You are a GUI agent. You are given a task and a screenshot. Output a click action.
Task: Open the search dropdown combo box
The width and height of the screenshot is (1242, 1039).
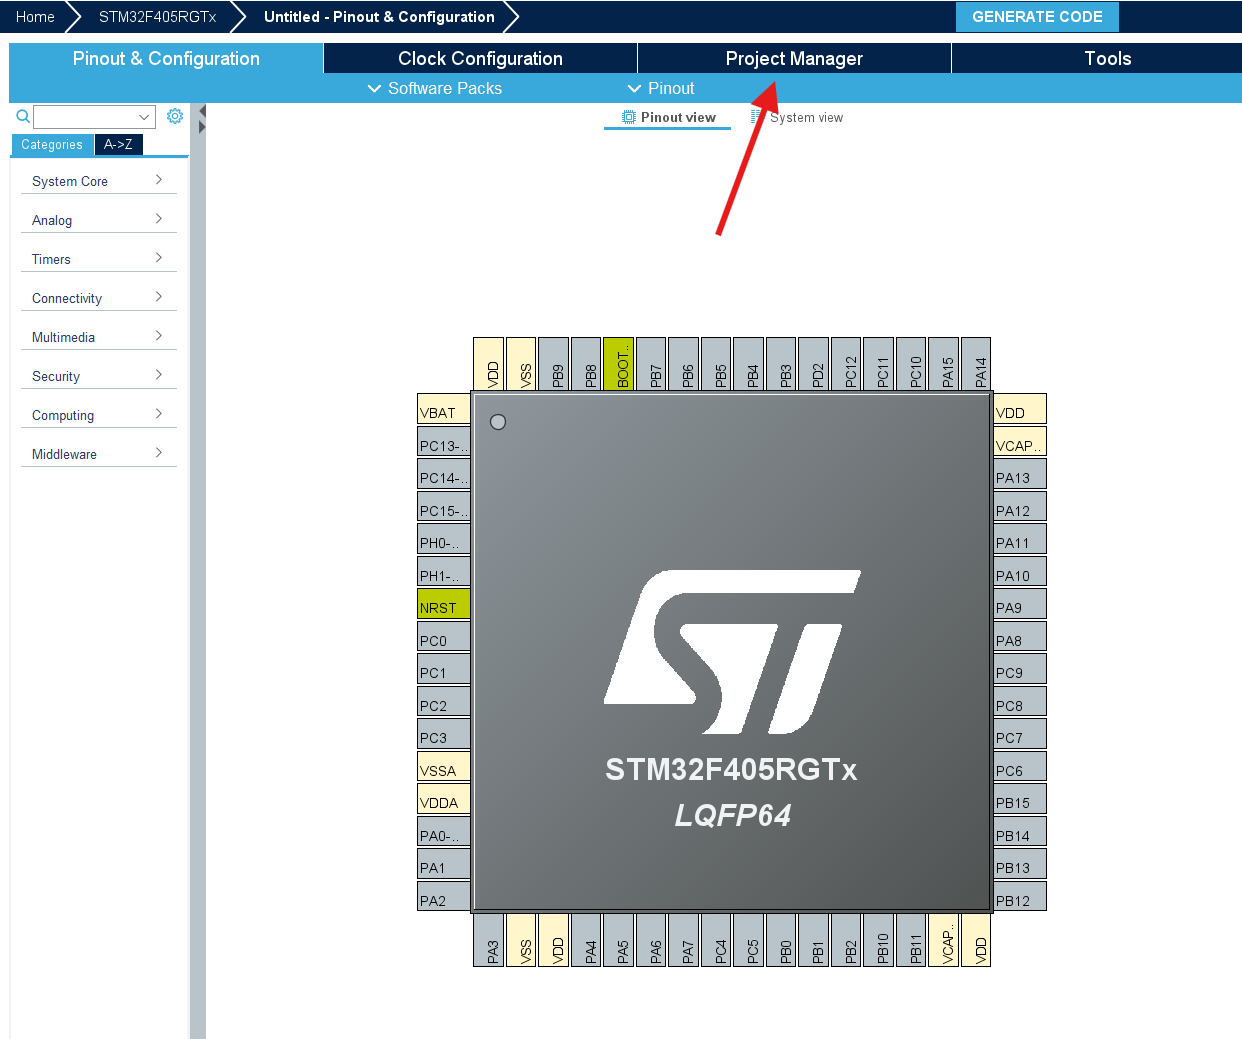click(94, 117)
